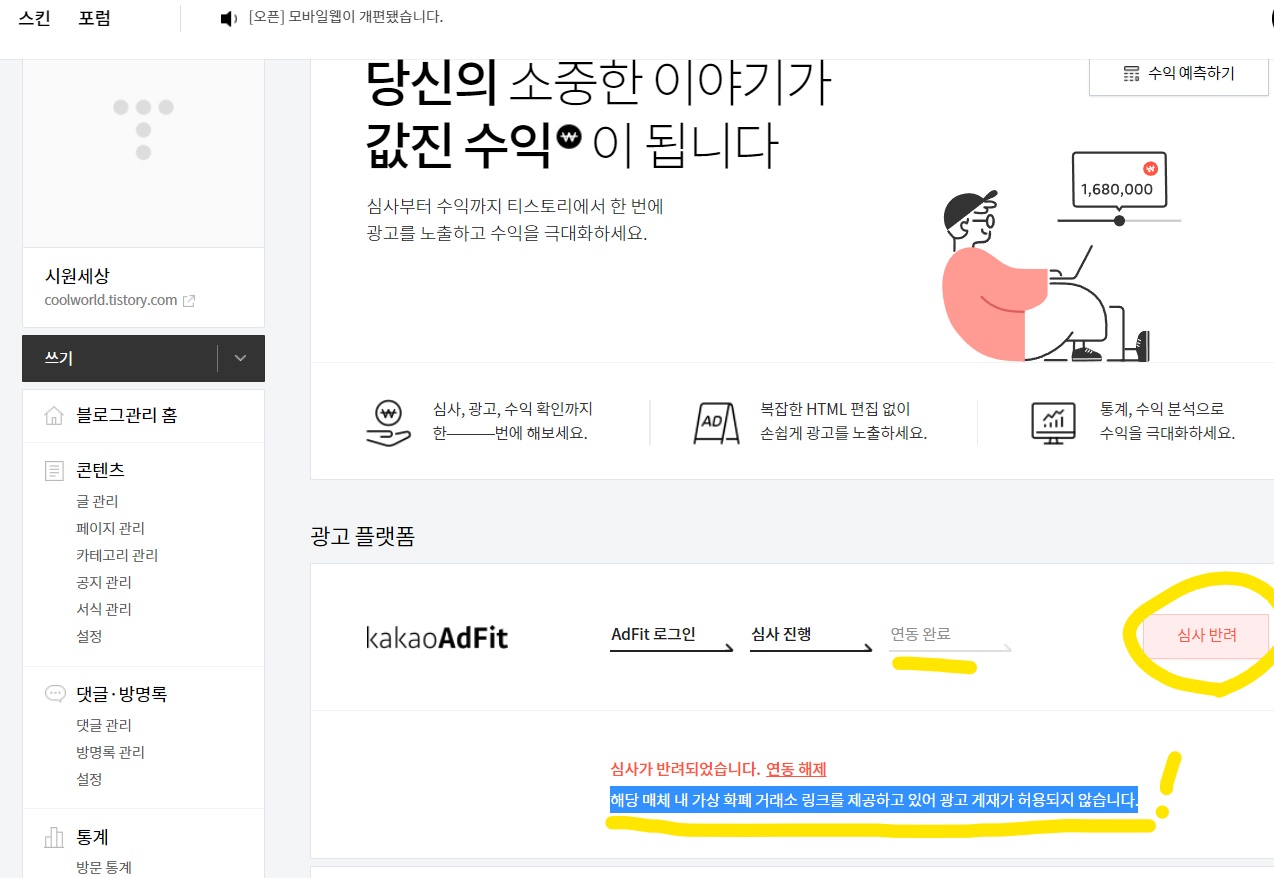
Task: Click the speaker announcement icon
Action: [x=229, y=19]
